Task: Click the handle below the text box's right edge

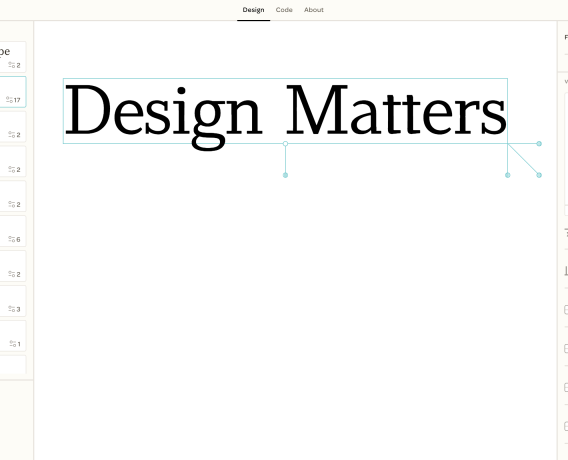Action: (508, 175)
